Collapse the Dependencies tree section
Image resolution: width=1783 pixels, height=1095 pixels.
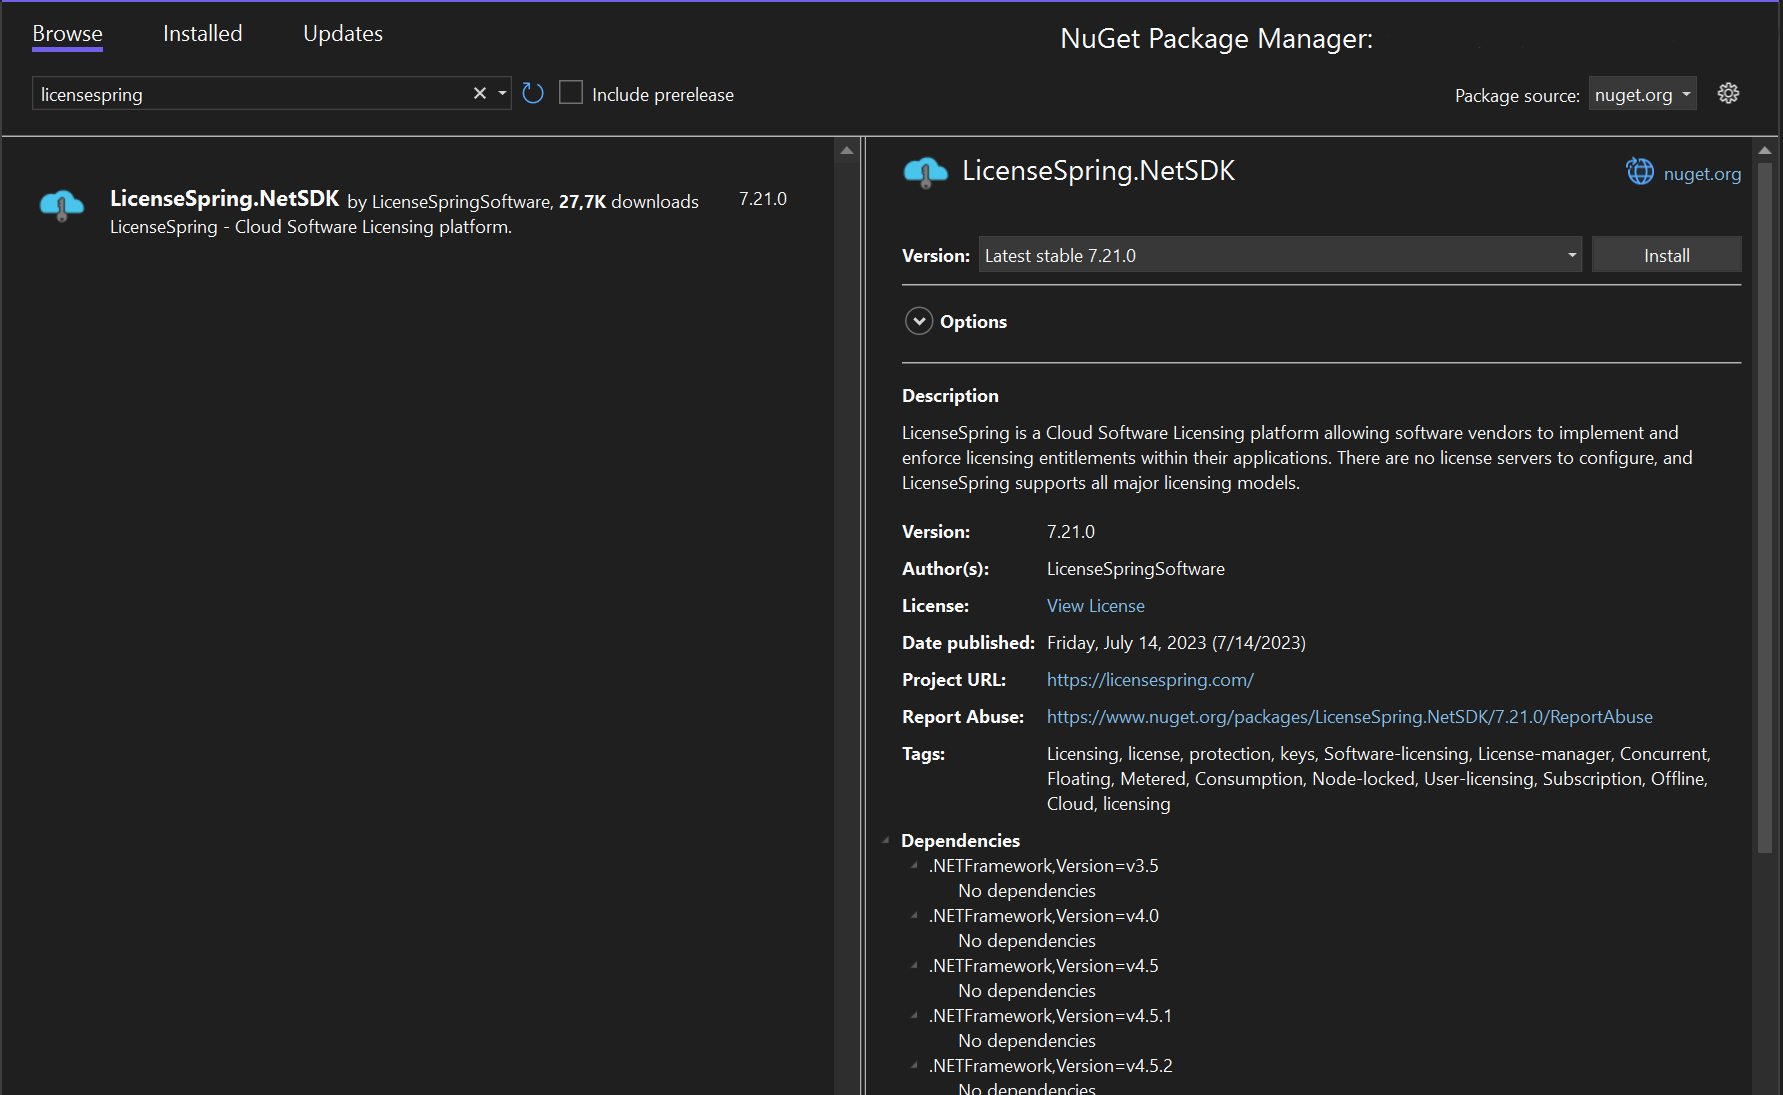[886, 840]
